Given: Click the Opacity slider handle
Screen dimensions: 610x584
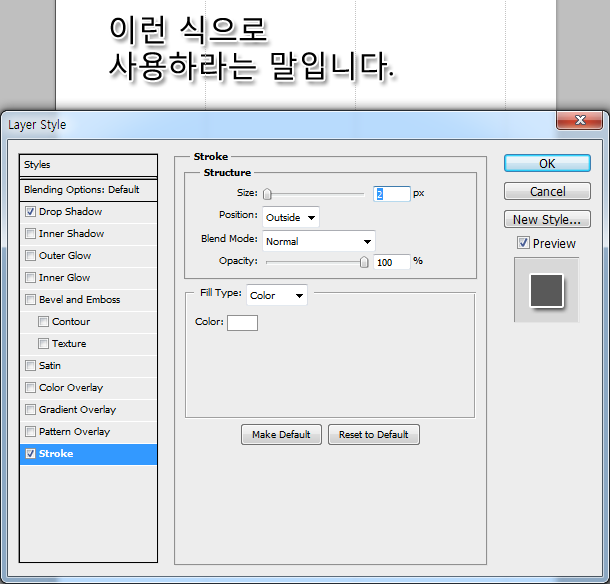Looking at the screenshot, I should (364, 262).
